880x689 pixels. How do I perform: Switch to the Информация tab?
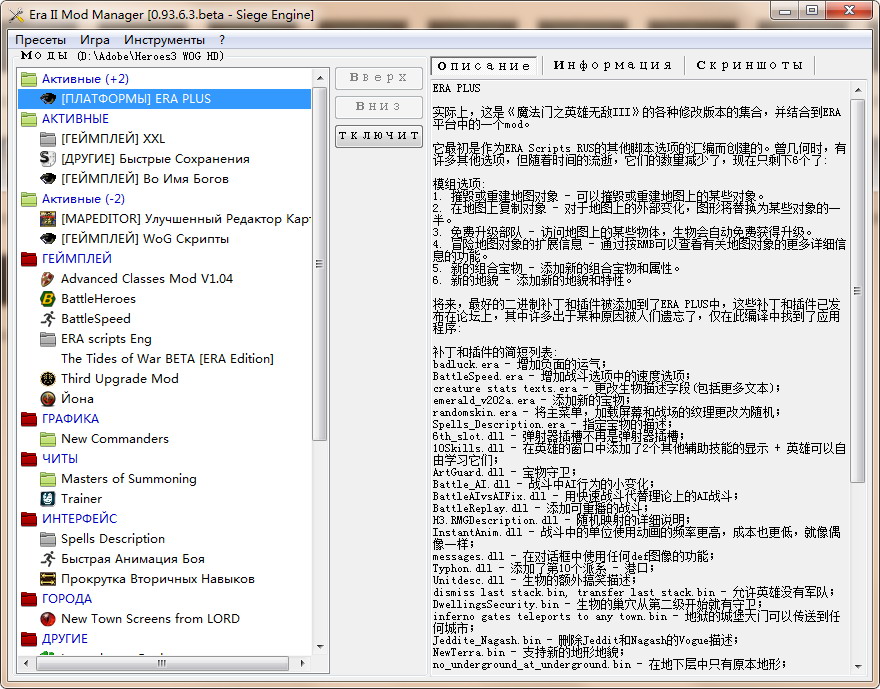pyautogui.click(x=613, y=65)
